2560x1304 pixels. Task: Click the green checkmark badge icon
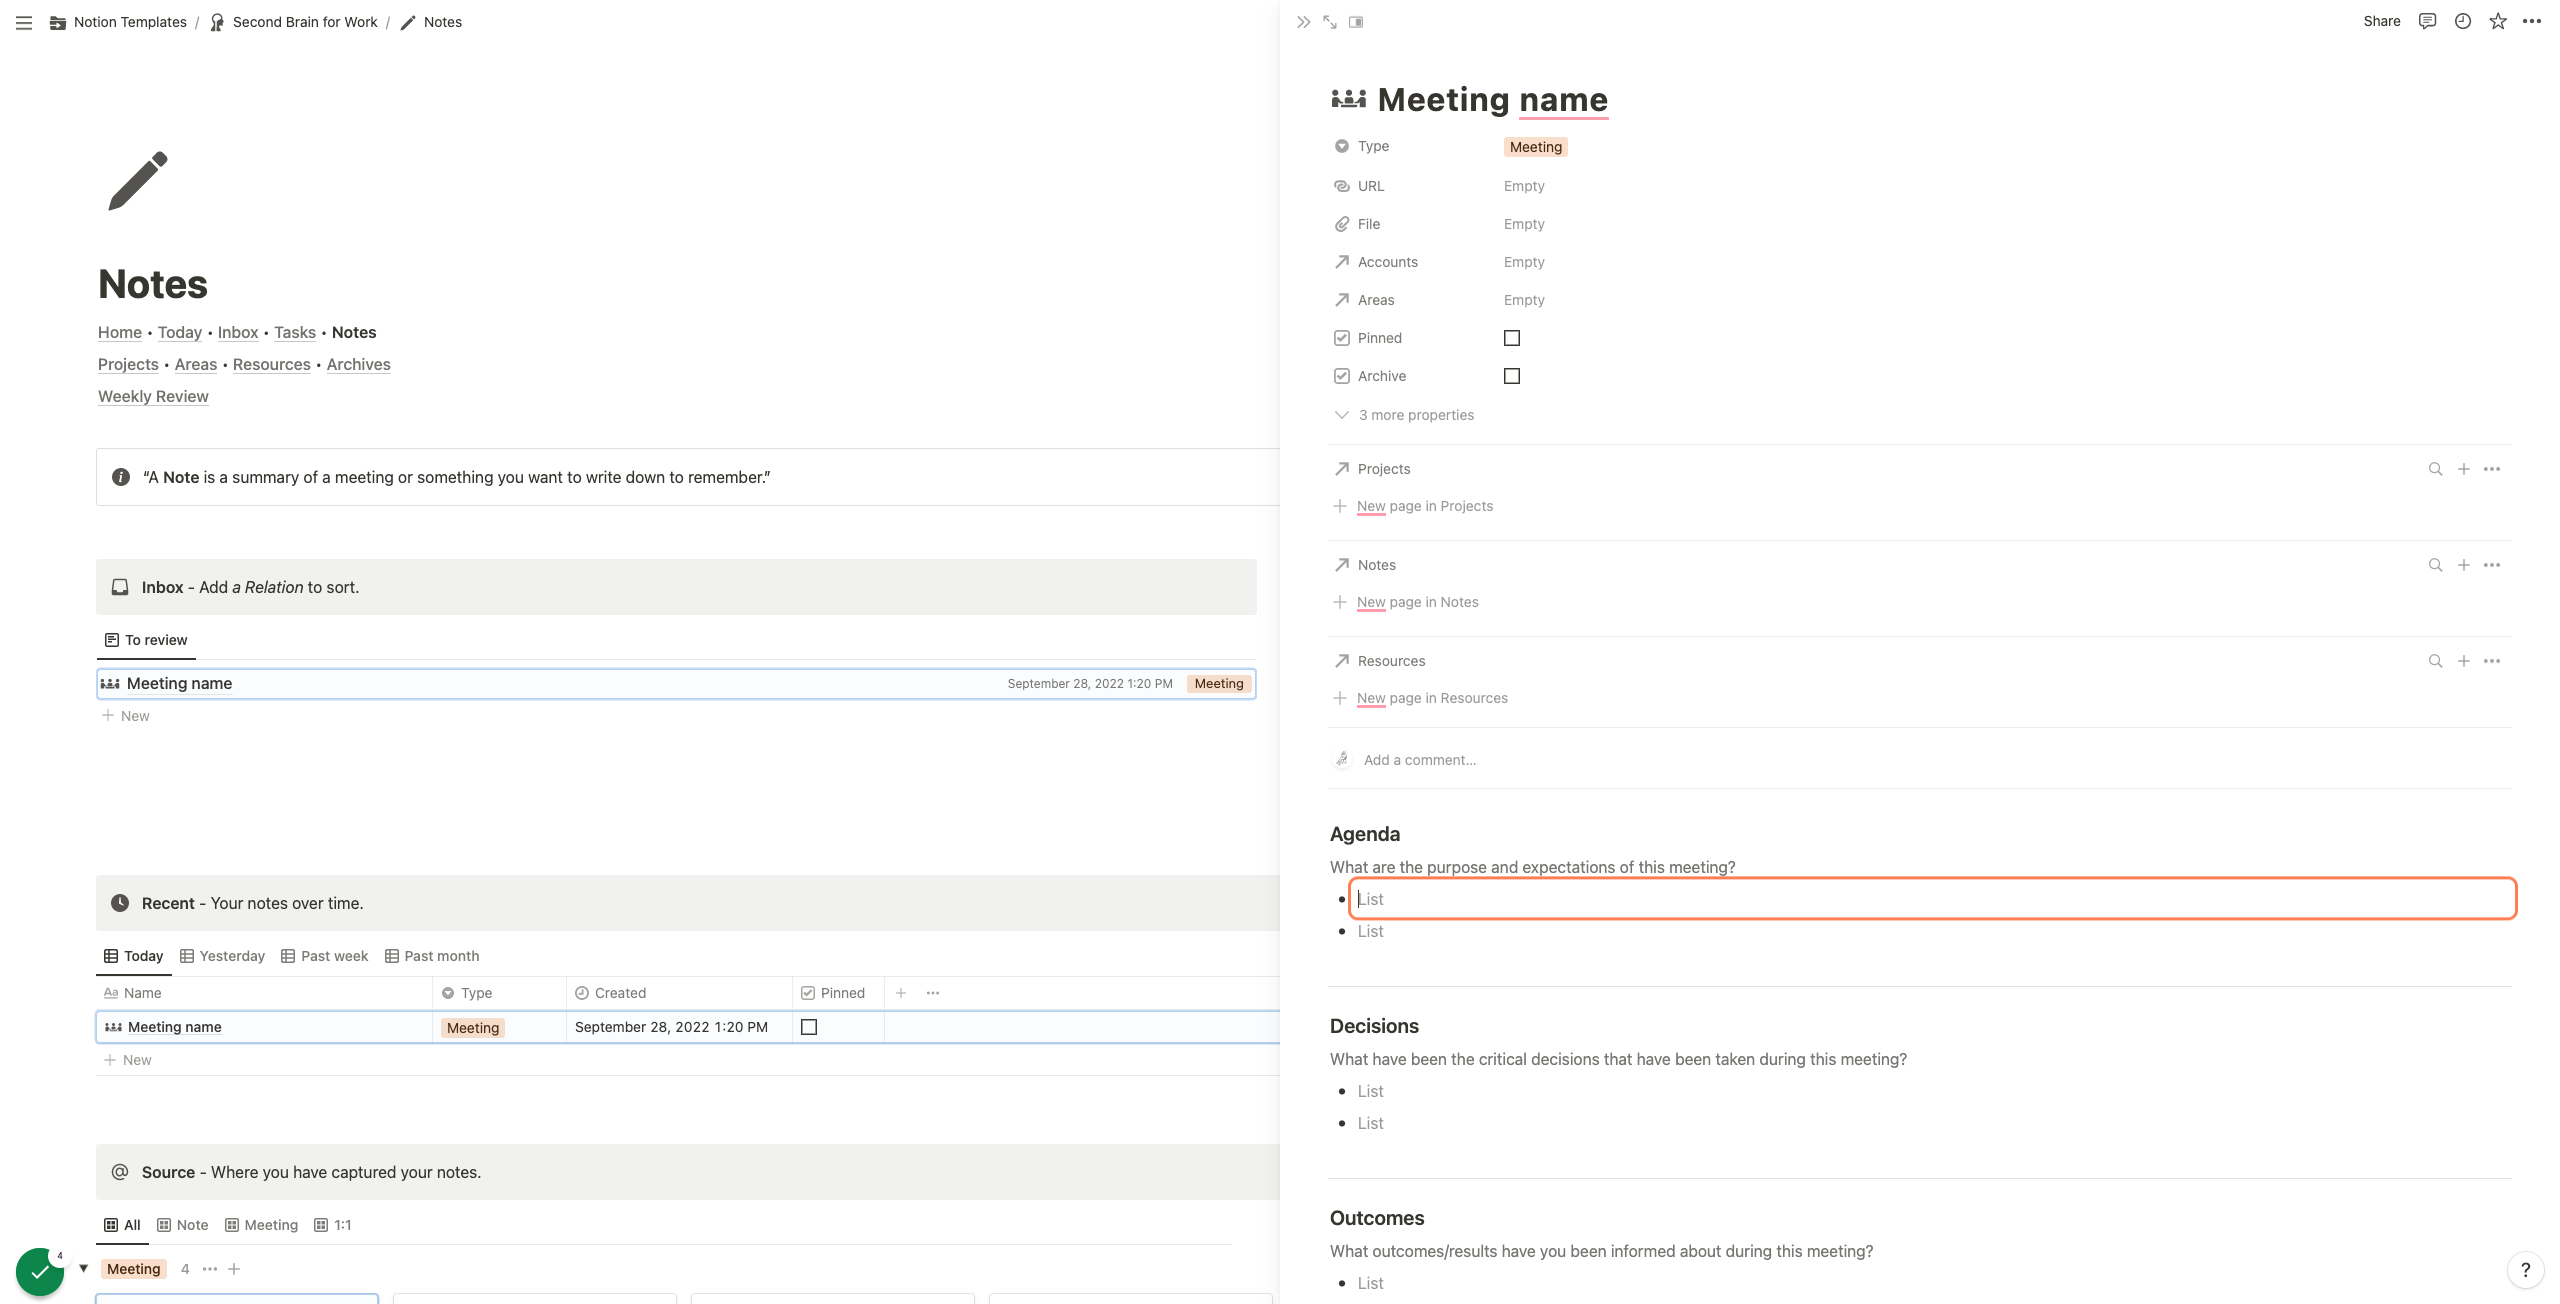pyautogui.click(x=40, y=1272)
